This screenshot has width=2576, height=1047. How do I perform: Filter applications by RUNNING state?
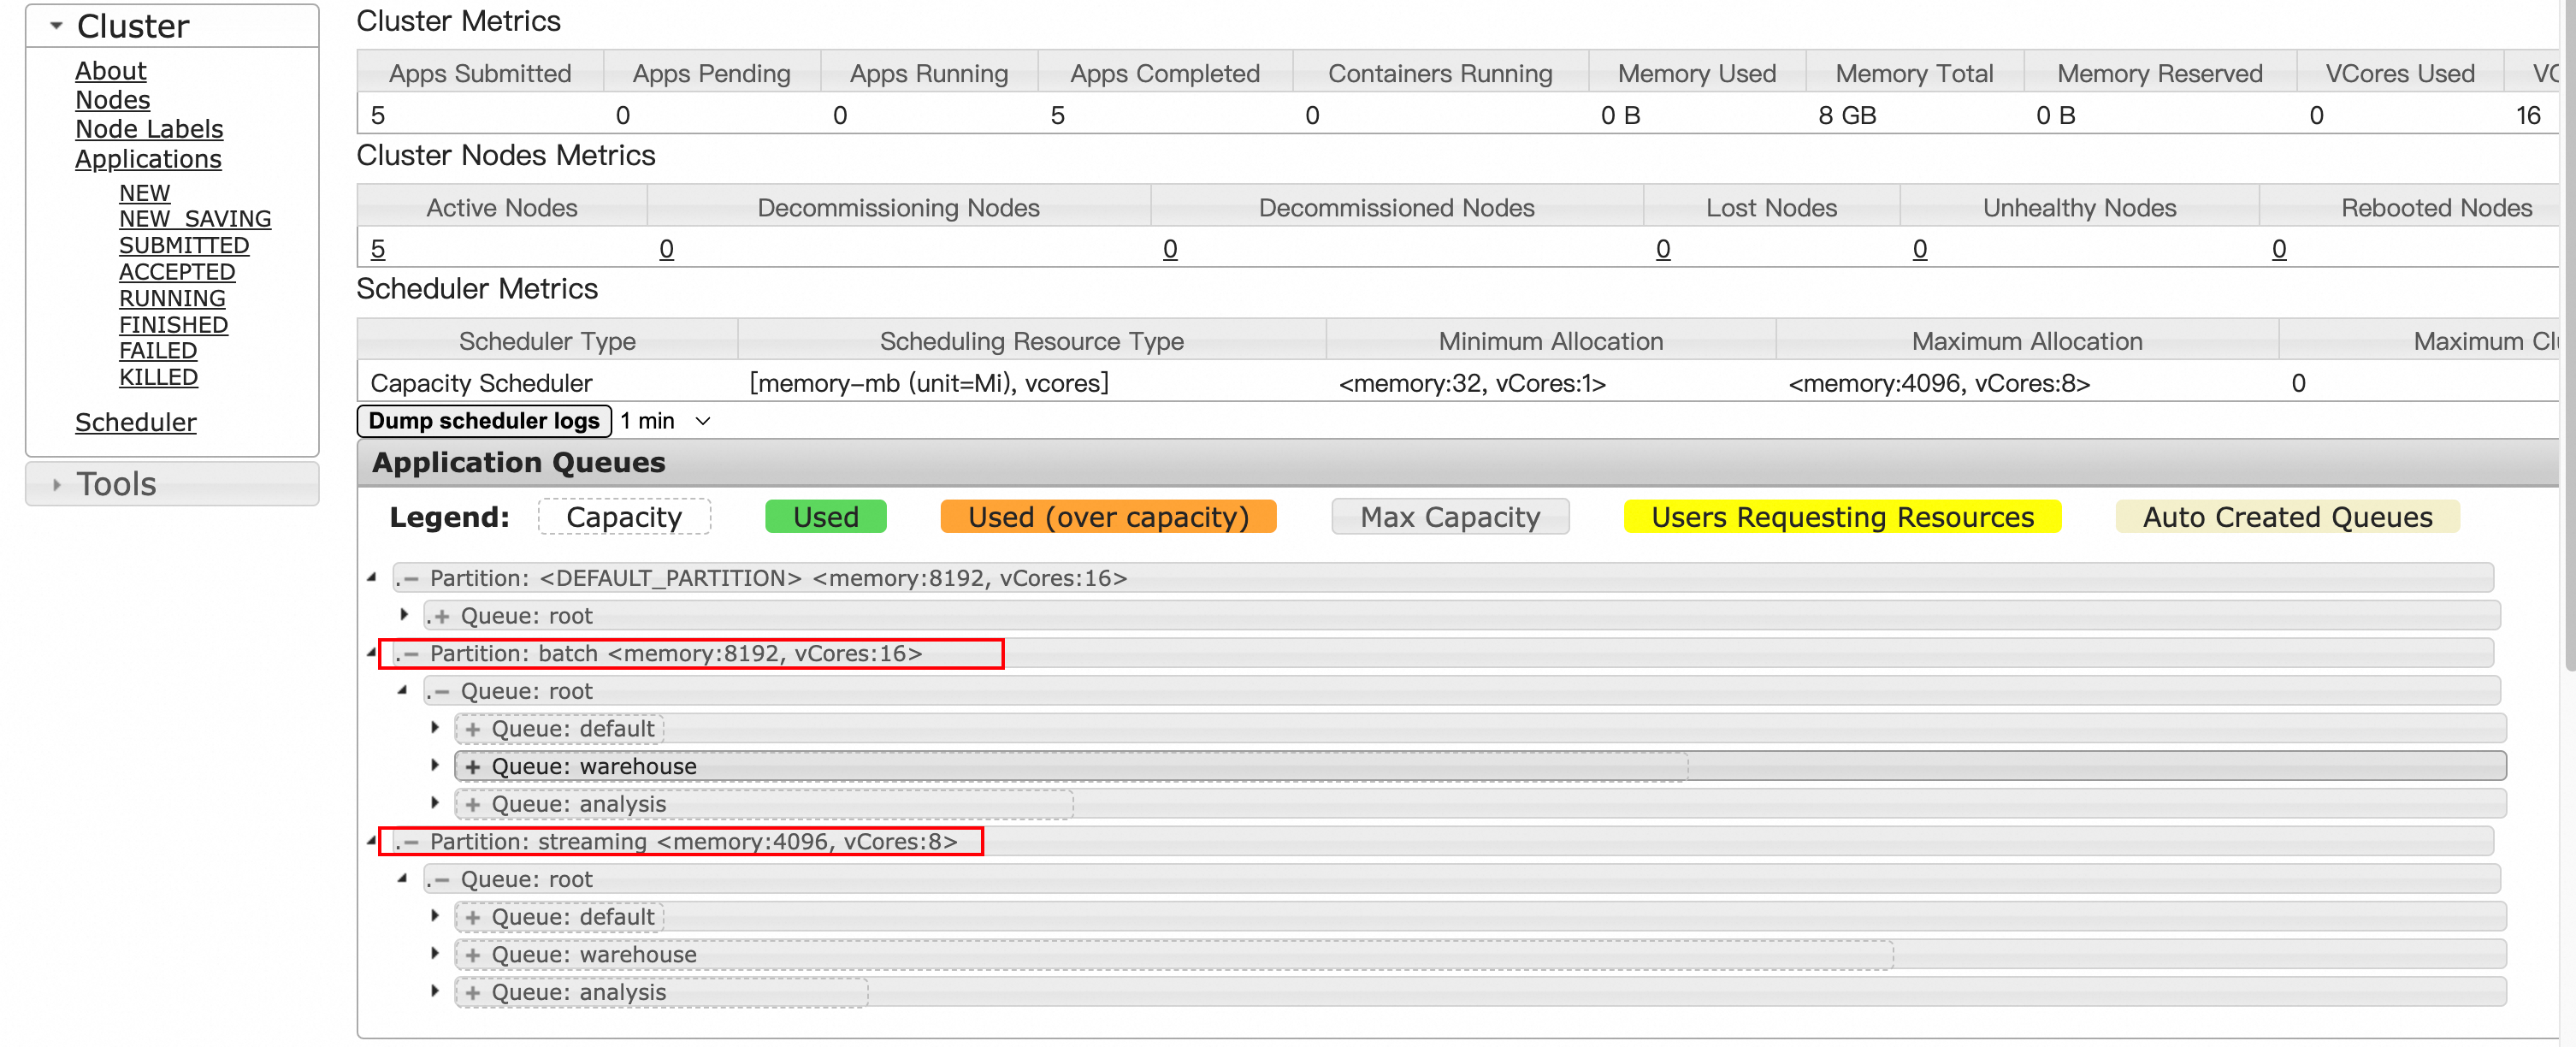pyautogui.click(x=172, y=298)
